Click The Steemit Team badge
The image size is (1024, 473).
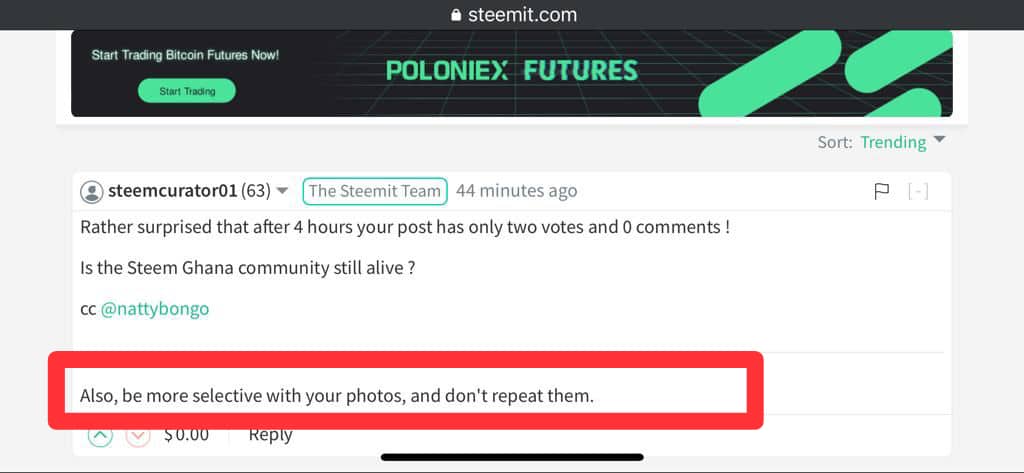tap(375, 191)
